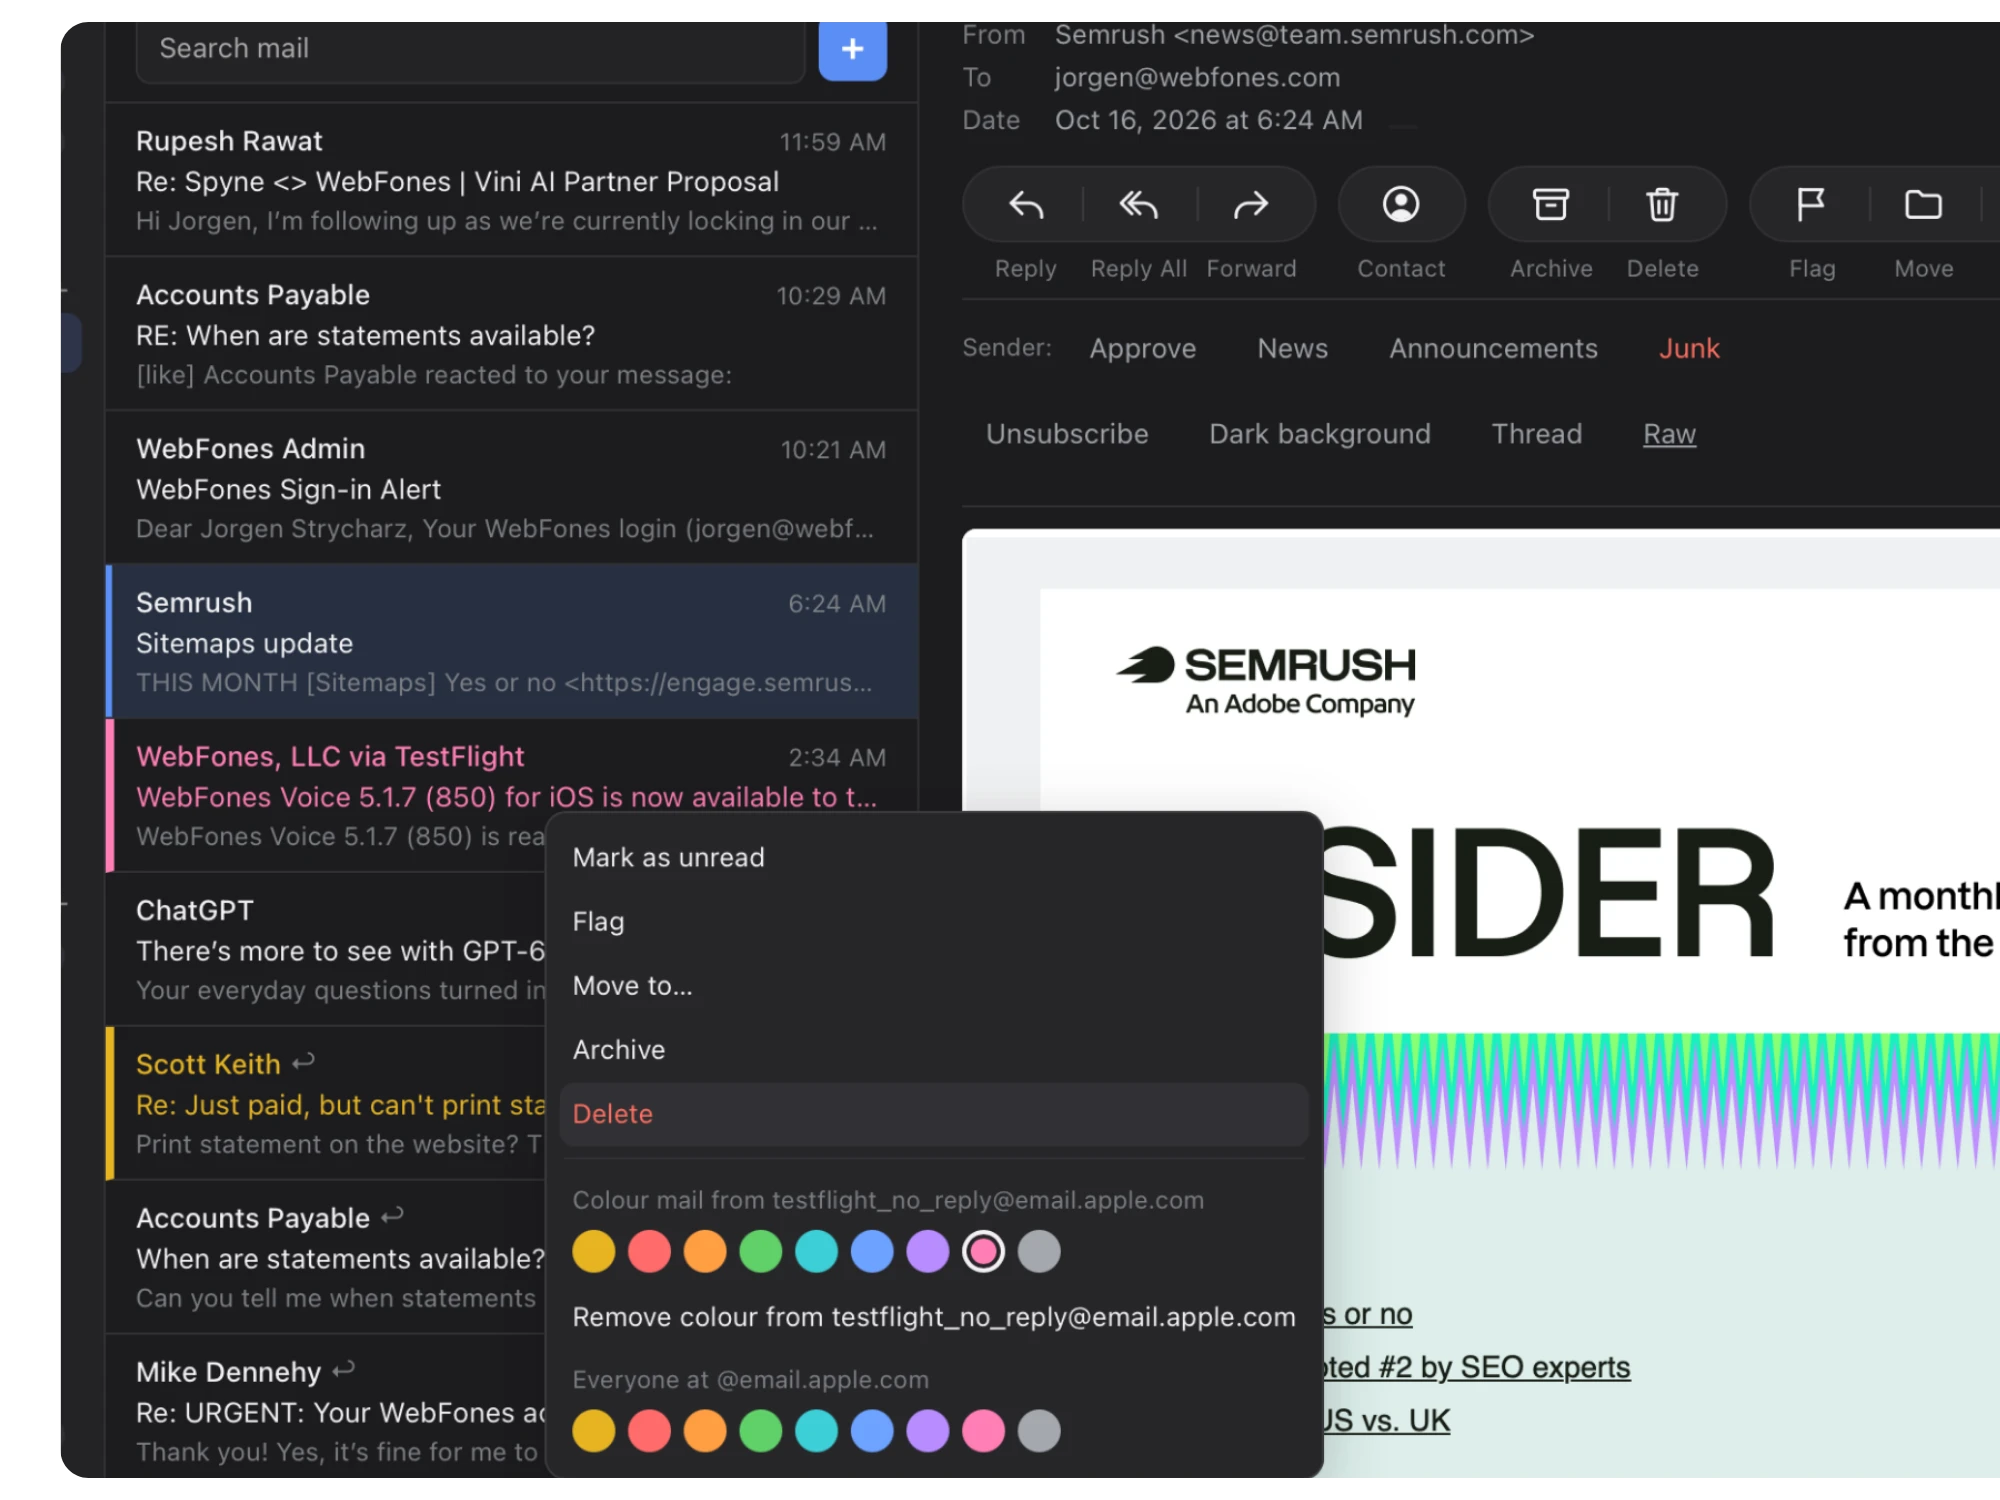Open the WebFones Sign-in Alert email

coord(511,488)
